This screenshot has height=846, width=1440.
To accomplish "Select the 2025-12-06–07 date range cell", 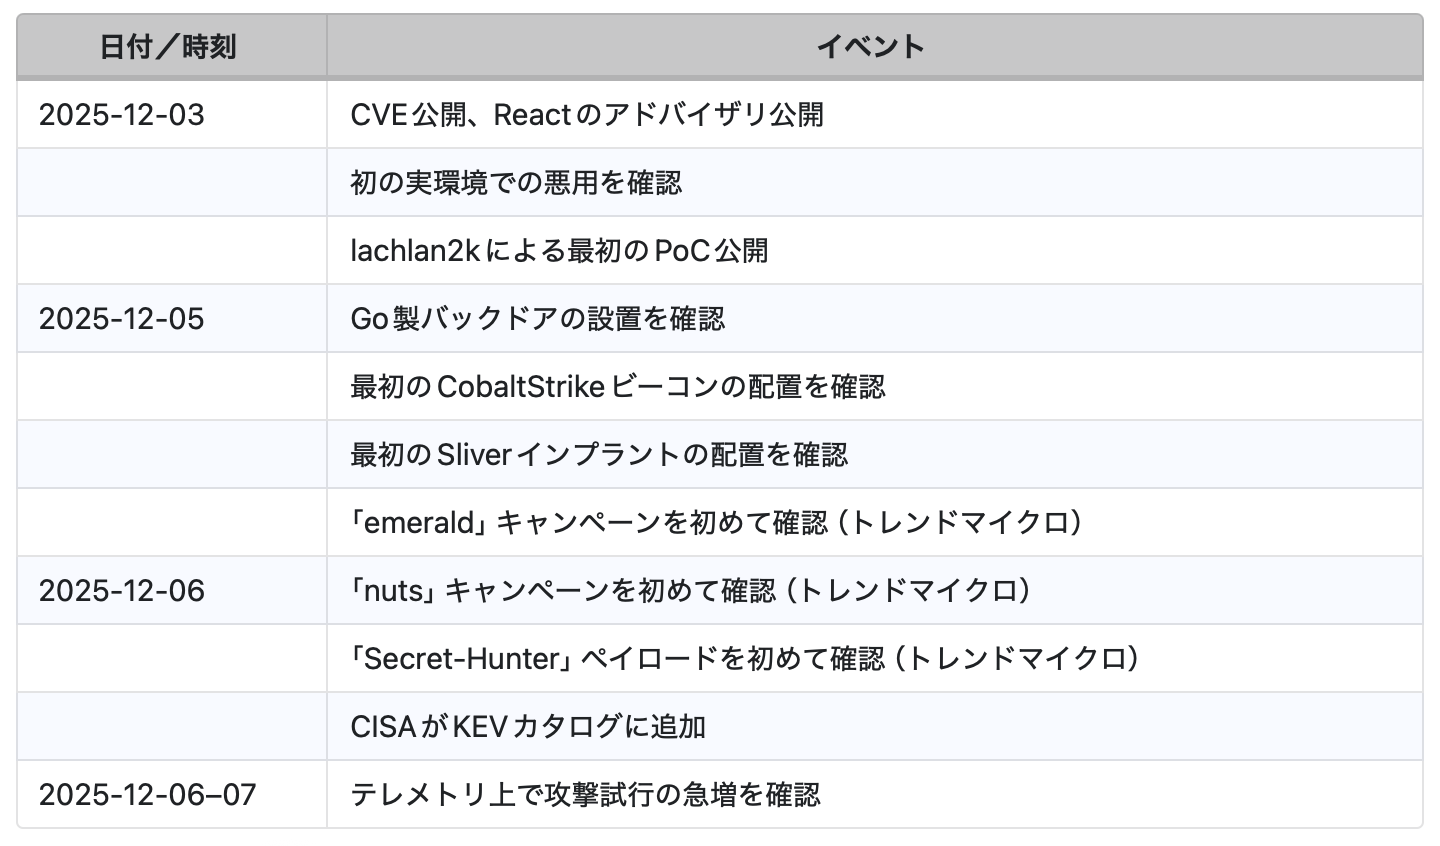I will [x=148, y=795].
